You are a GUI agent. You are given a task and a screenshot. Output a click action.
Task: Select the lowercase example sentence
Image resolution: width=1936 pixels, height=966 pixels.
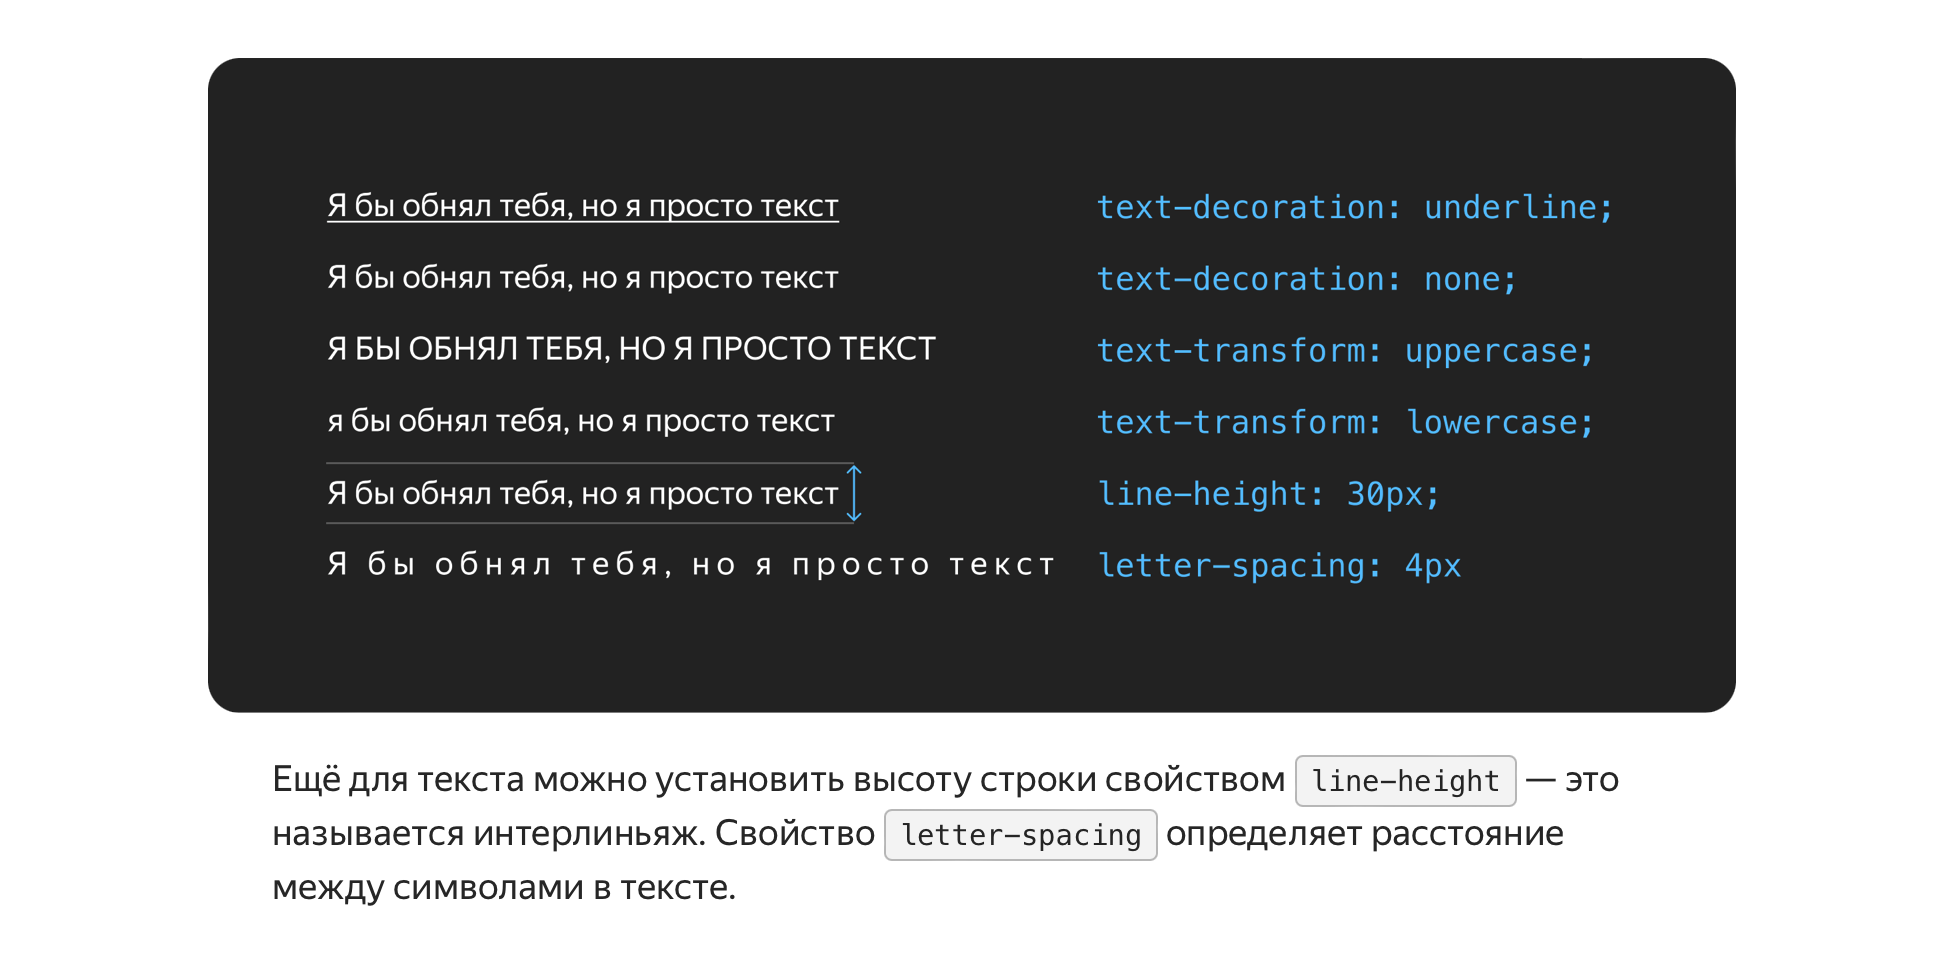(x=580, y=420)
